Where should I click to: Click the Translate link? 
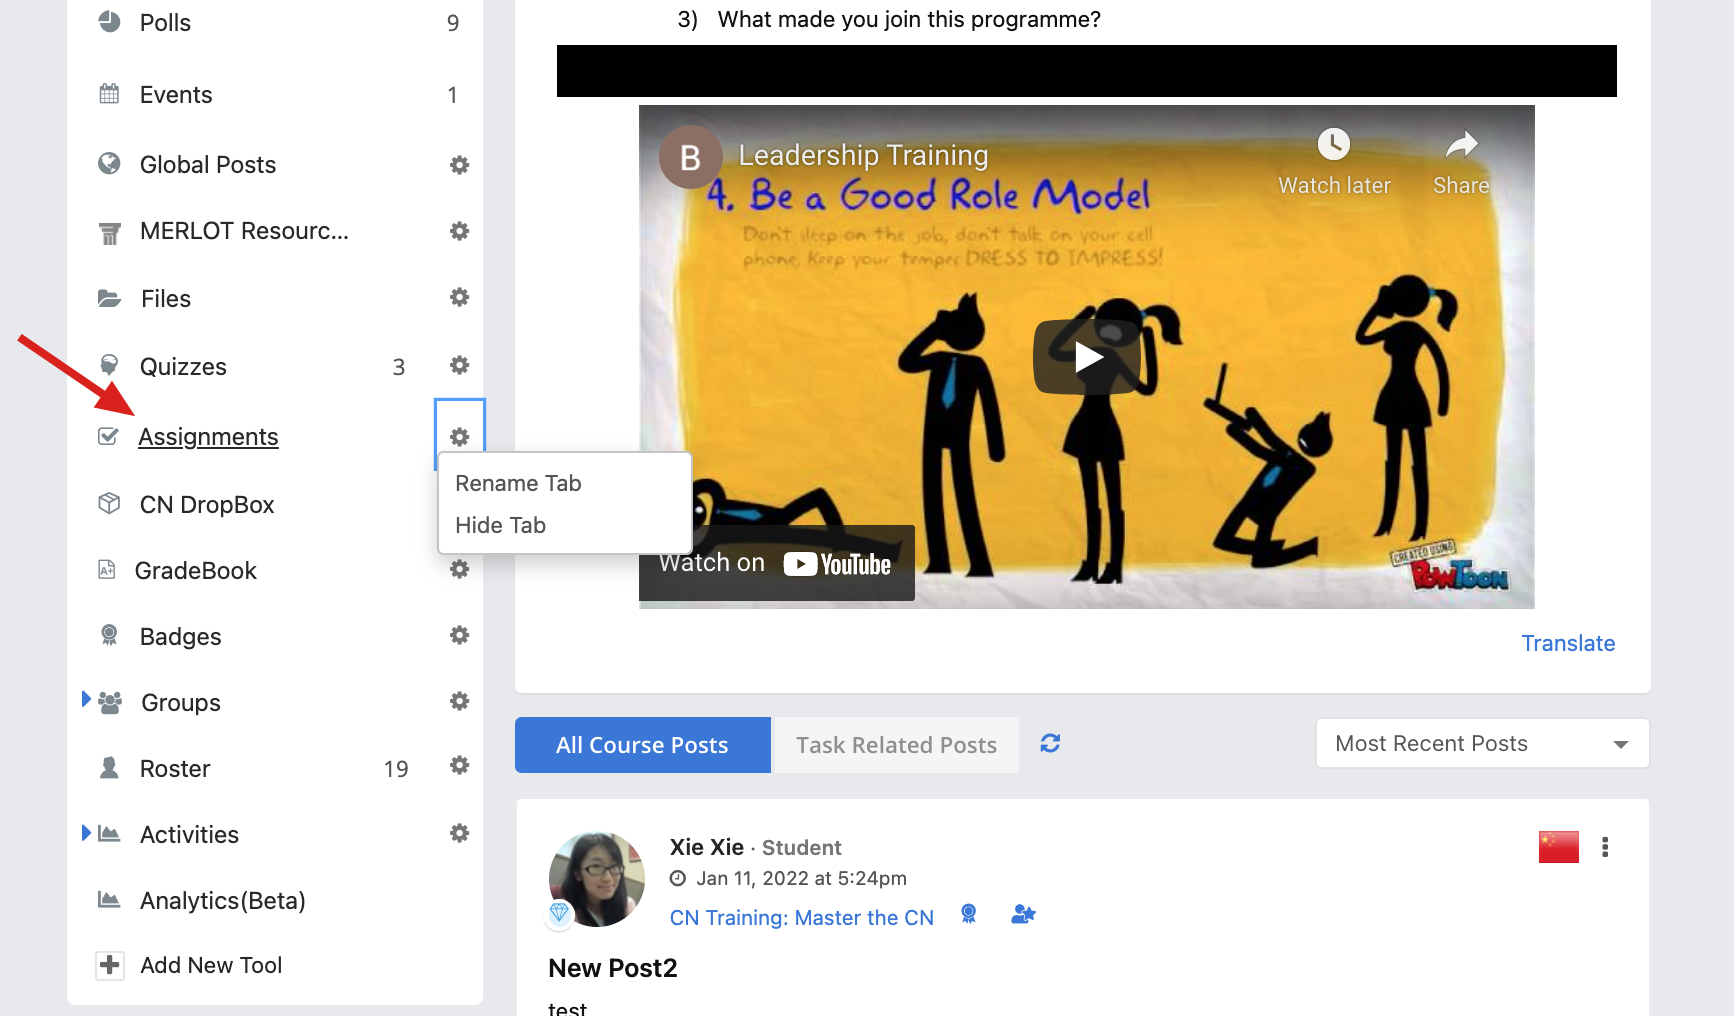(x=1568, y=643)
